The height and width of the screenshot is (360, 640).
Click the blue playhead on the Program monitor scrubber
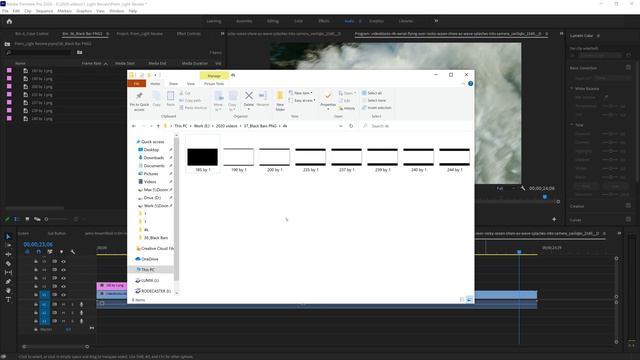pyautogui.click(x=544, y=197)
